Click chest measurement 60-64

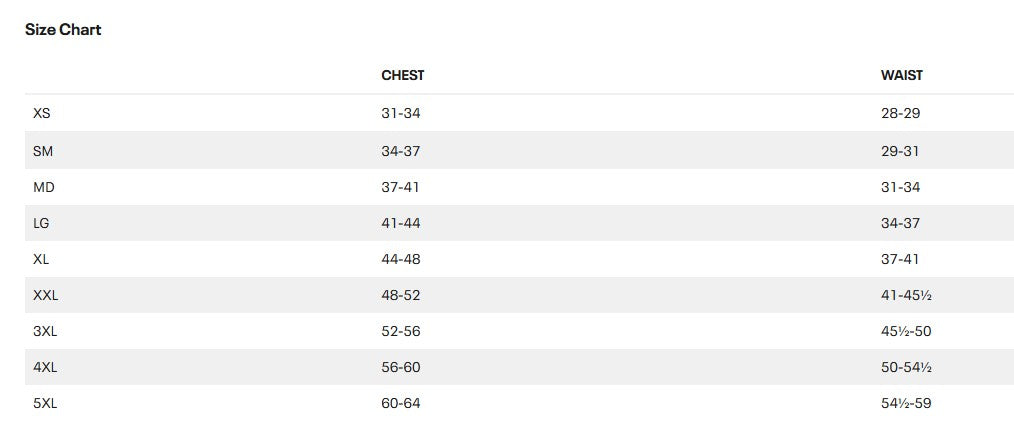[x=401, y=403]
